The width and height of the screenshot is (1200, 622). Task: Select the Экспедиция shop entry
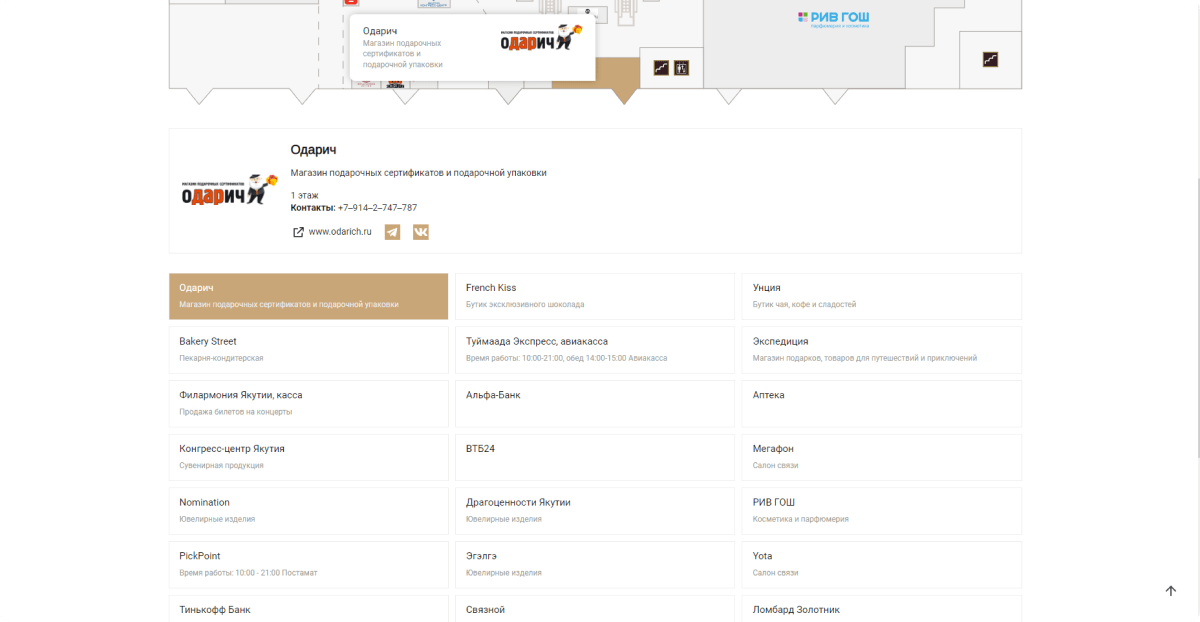pos(881,350)
